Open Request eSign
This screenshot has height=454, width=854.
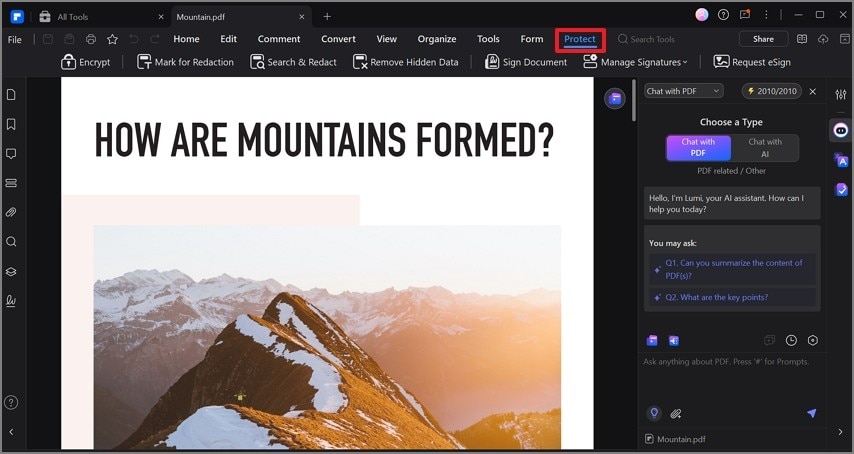[752, 62]
